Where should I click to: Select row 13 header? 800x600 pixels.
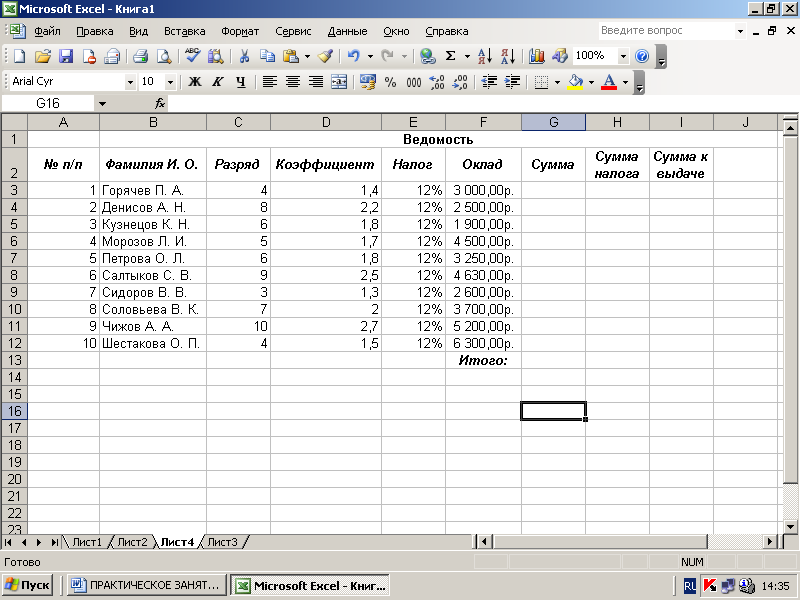point(14,360)
